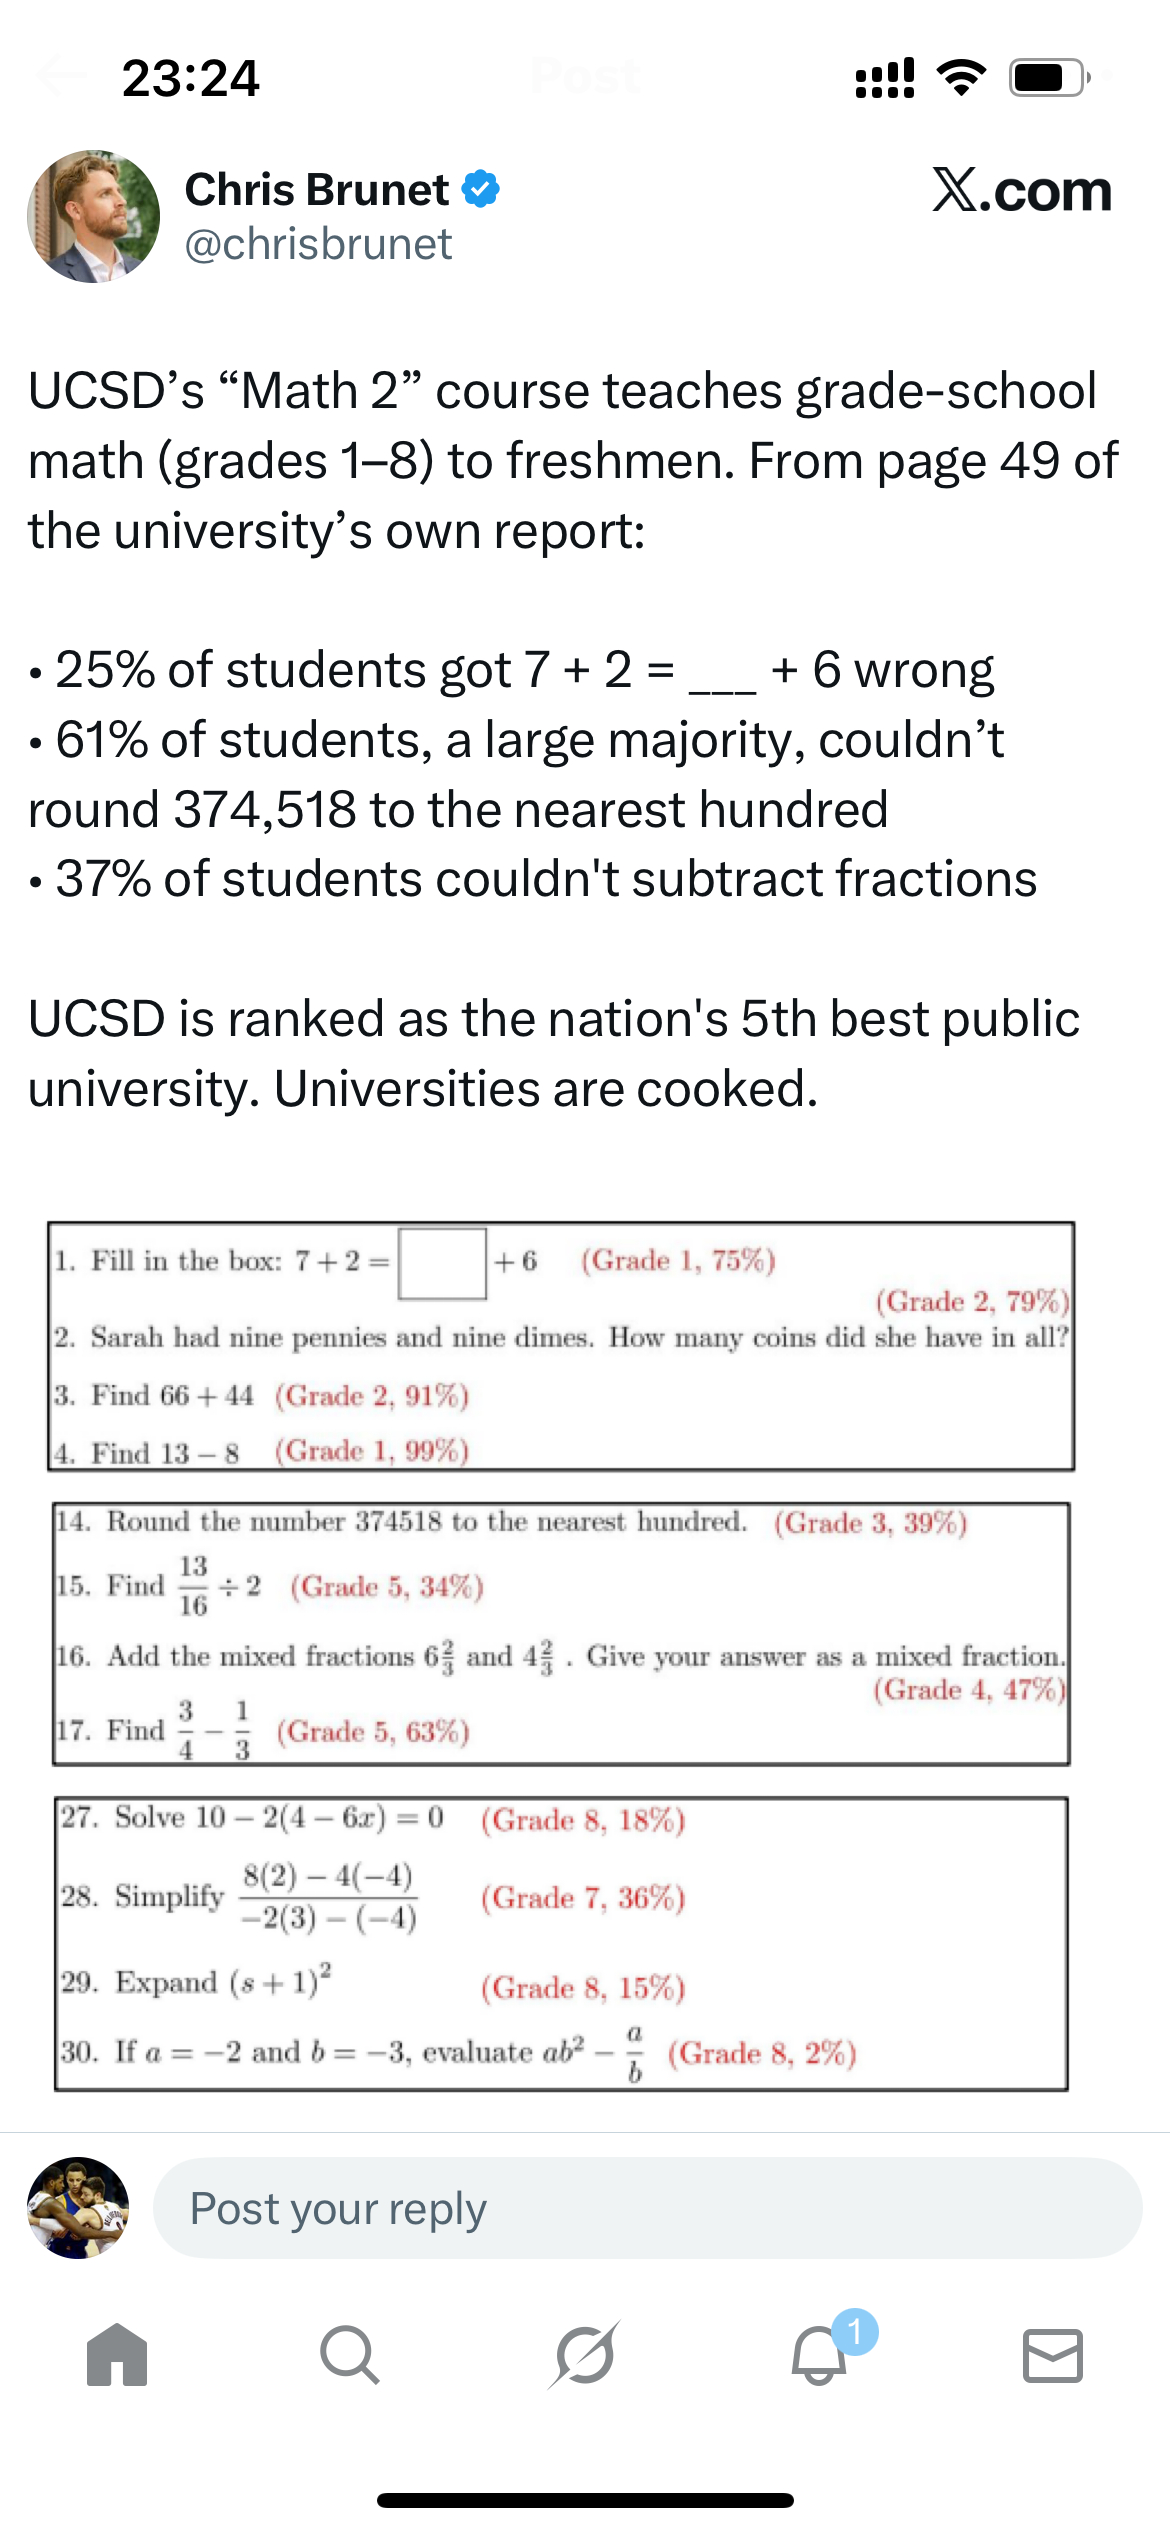
Task: Open Chris Brunet's profile avatar
Action: click(95, 215)
